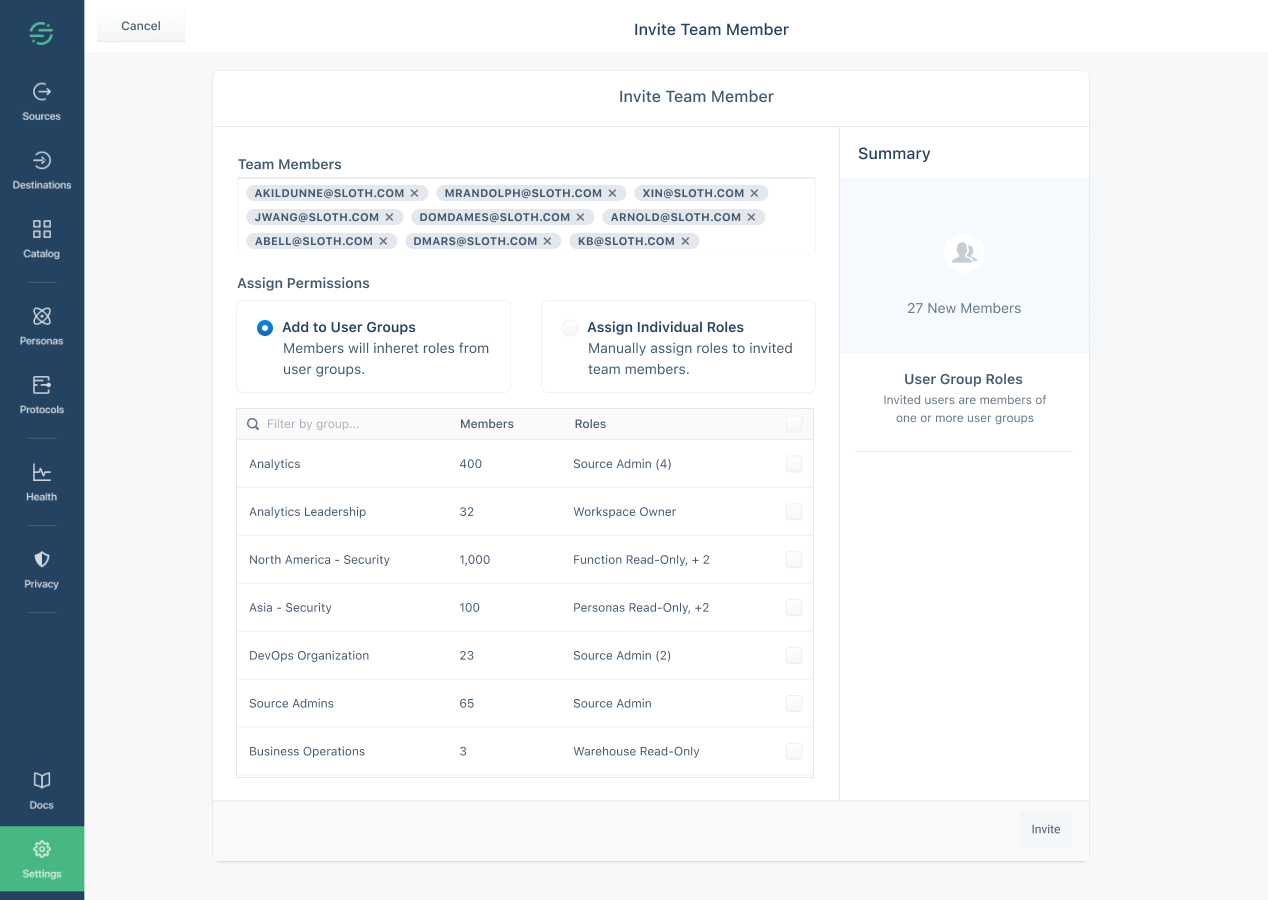The height and width of the screenshot is (900, 1268).
Task: Open Protocols in the sidebar
Action: tap(42, 396)
